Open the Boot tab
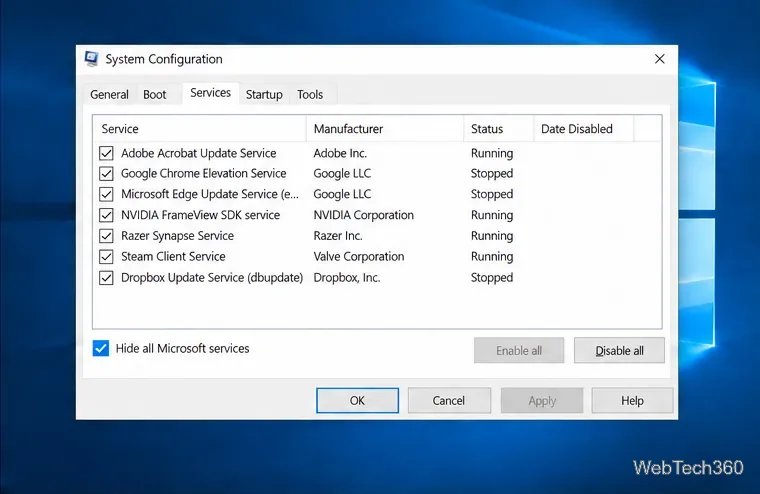Viewport: 760px width, 494px height. coord(155,95)
